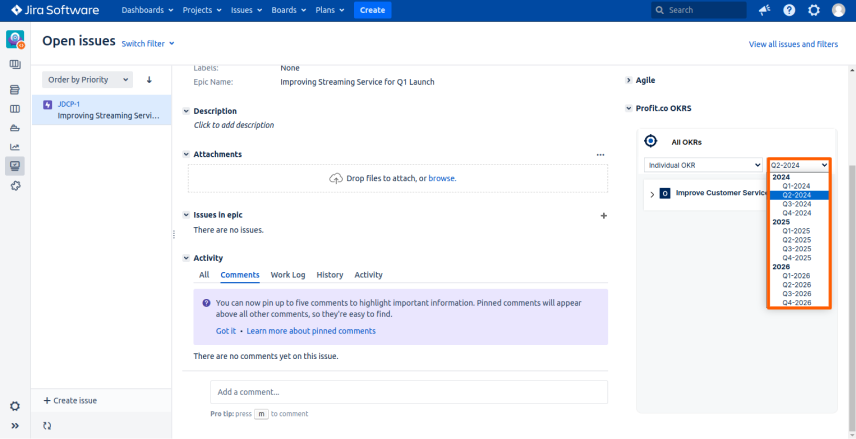Click the info icon in pinned comments notice
856x439 pixels.
click(x=206, y=302)
